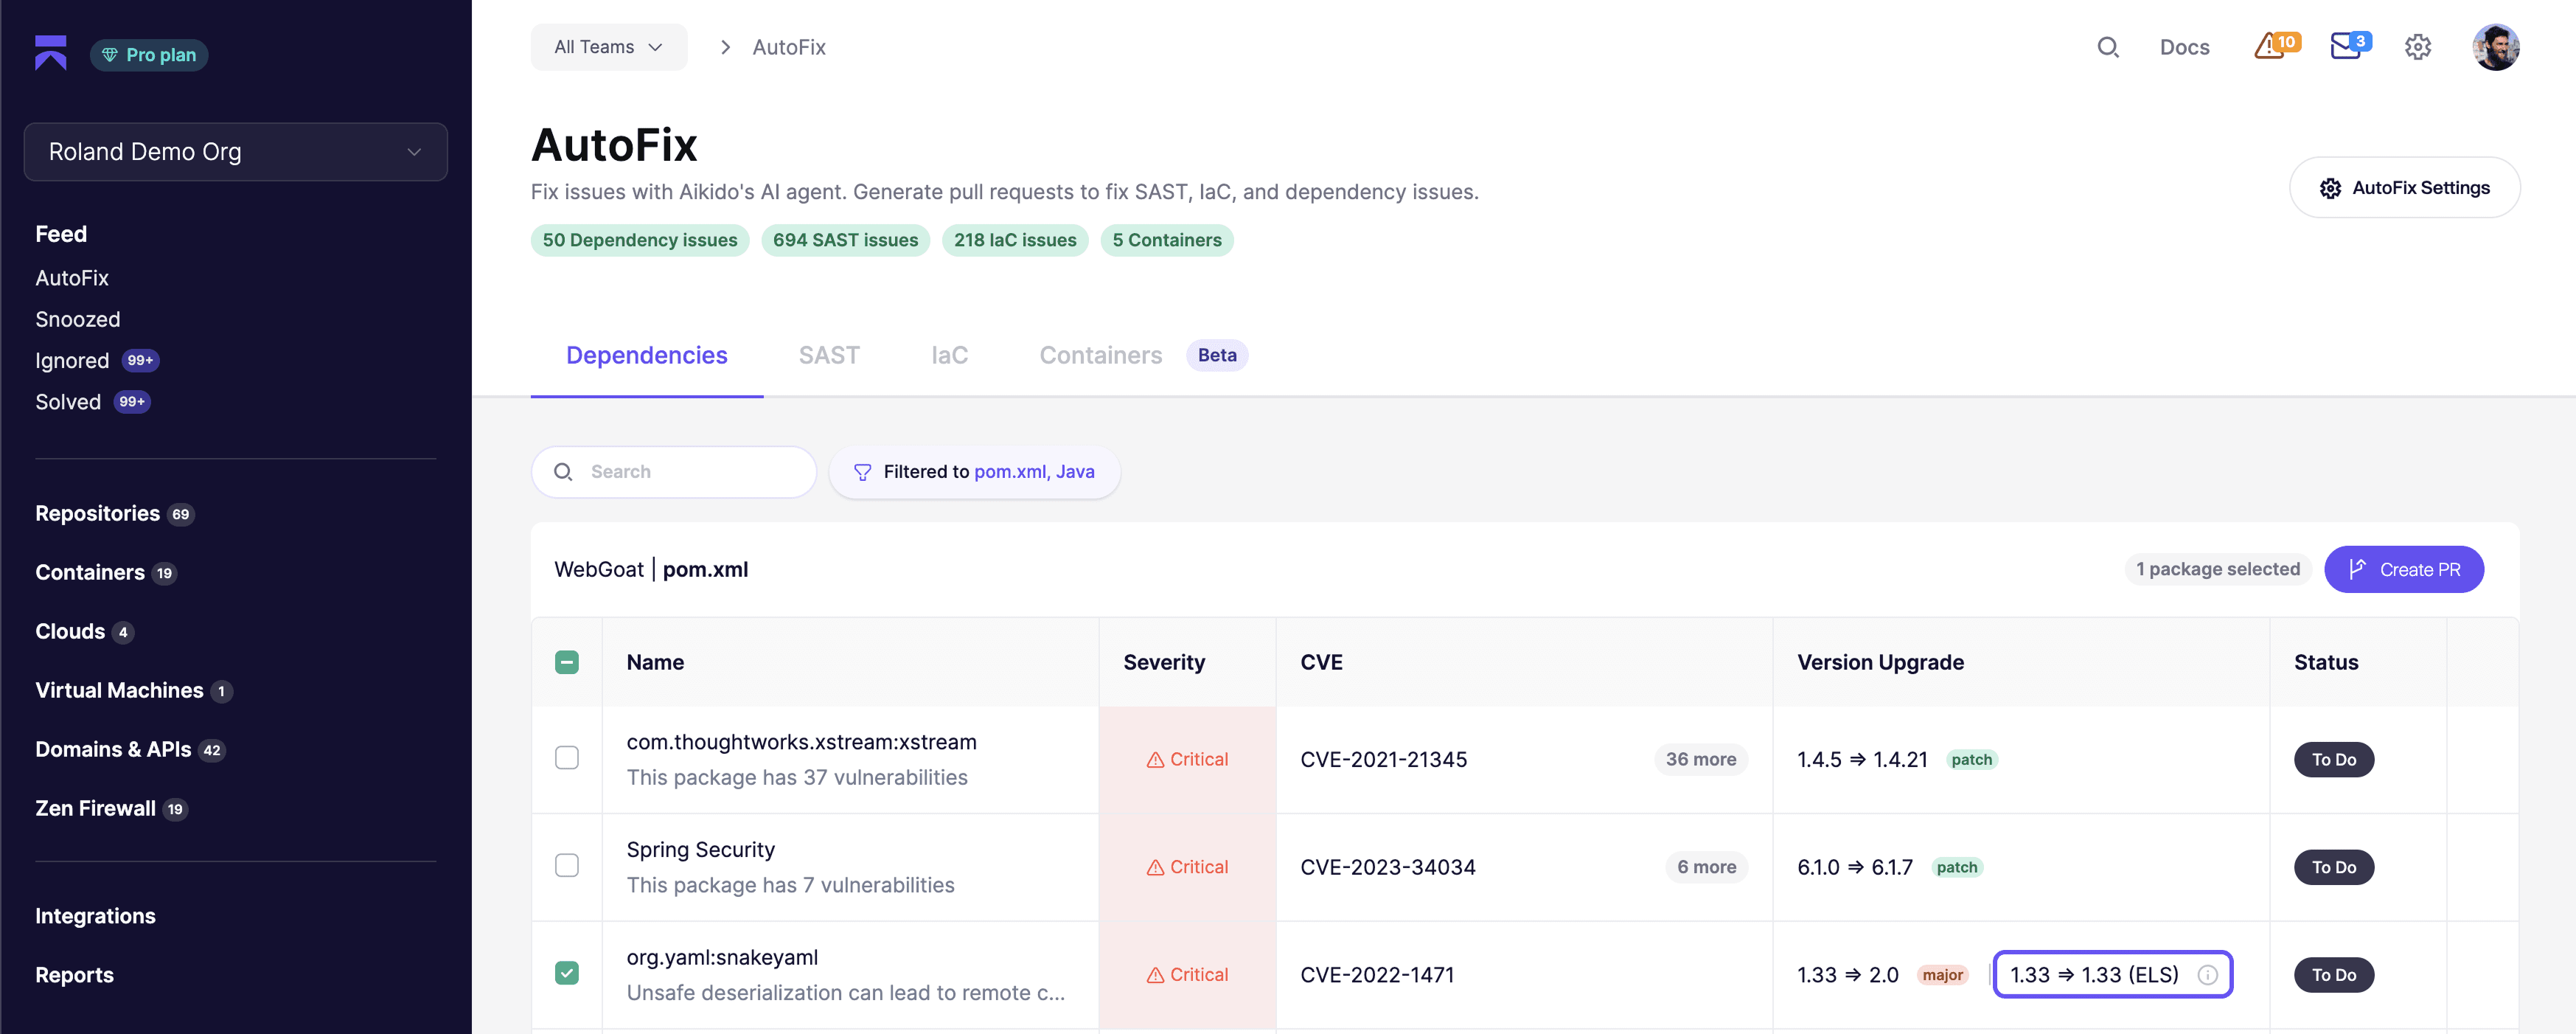Screen dimensions: 2576x1034
Task: Click the info icon next to 1.33 (ELS)
Action: (2207, 974)
